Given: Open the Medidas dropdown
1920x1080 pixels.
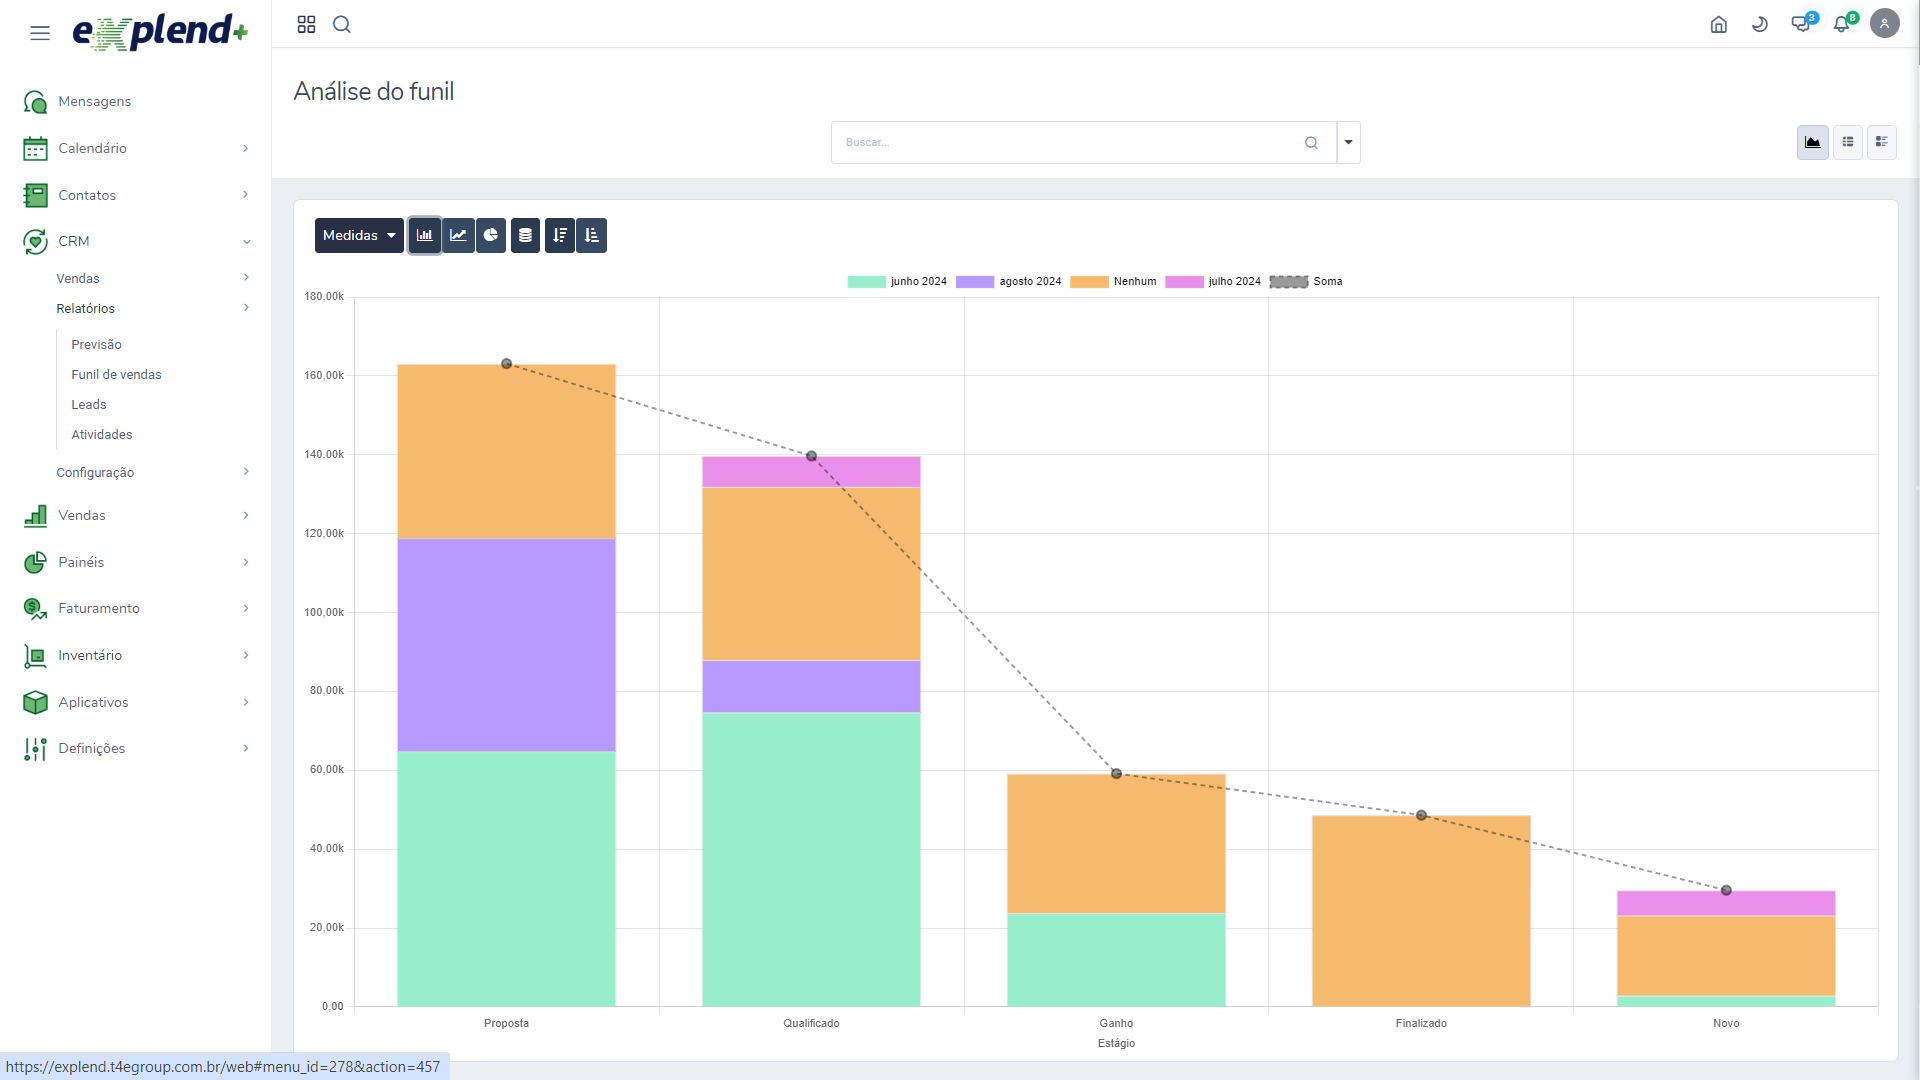Looking at the screenshot, I should [359, 235].
